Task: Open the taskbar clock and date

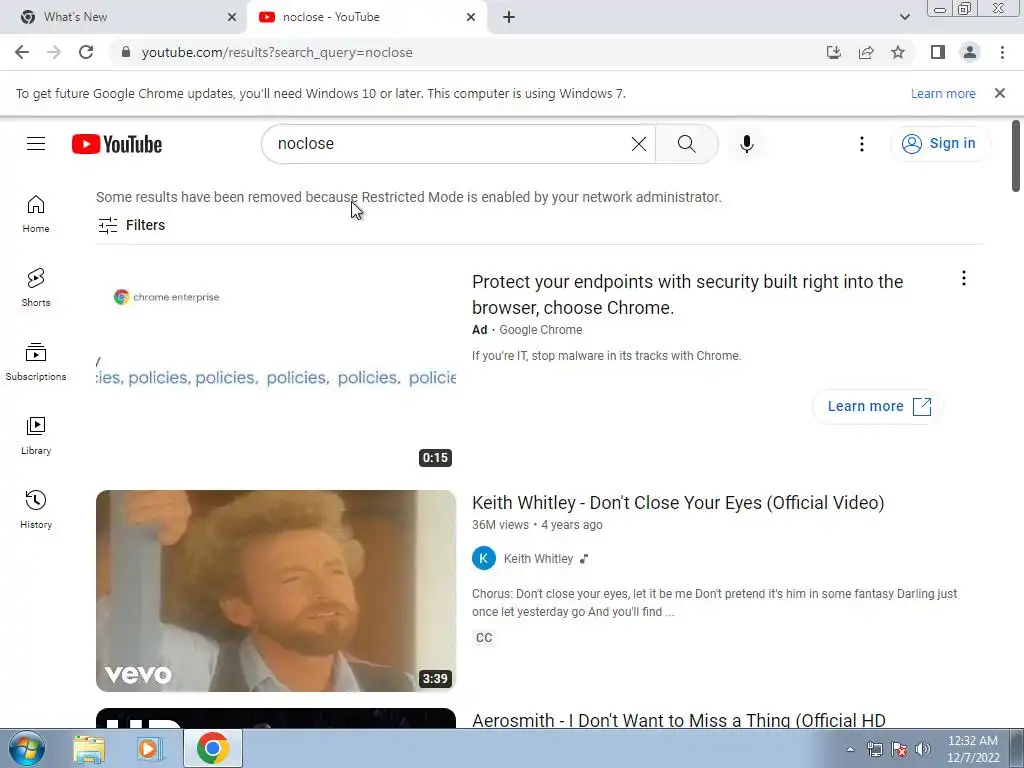Action: point(973,749)
